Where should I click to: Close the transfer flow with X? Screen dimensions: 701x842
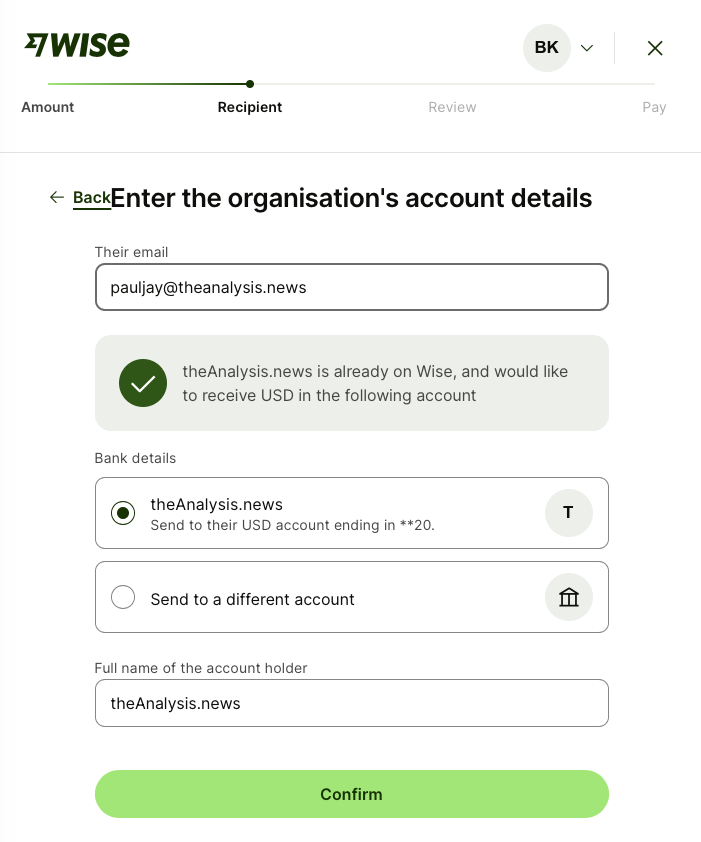pos(655,48)
